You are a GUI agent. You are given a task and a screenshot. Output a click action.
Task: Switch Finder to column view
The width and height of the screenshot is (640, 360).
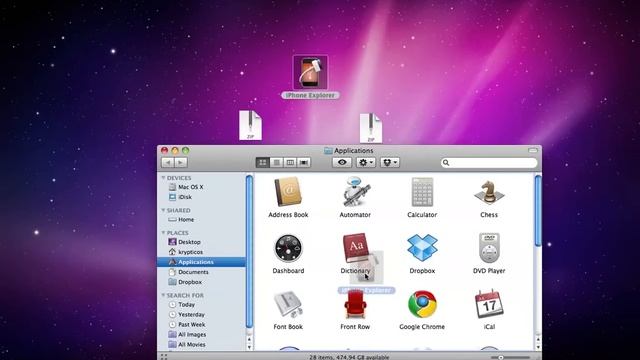[x=290, y=162]
